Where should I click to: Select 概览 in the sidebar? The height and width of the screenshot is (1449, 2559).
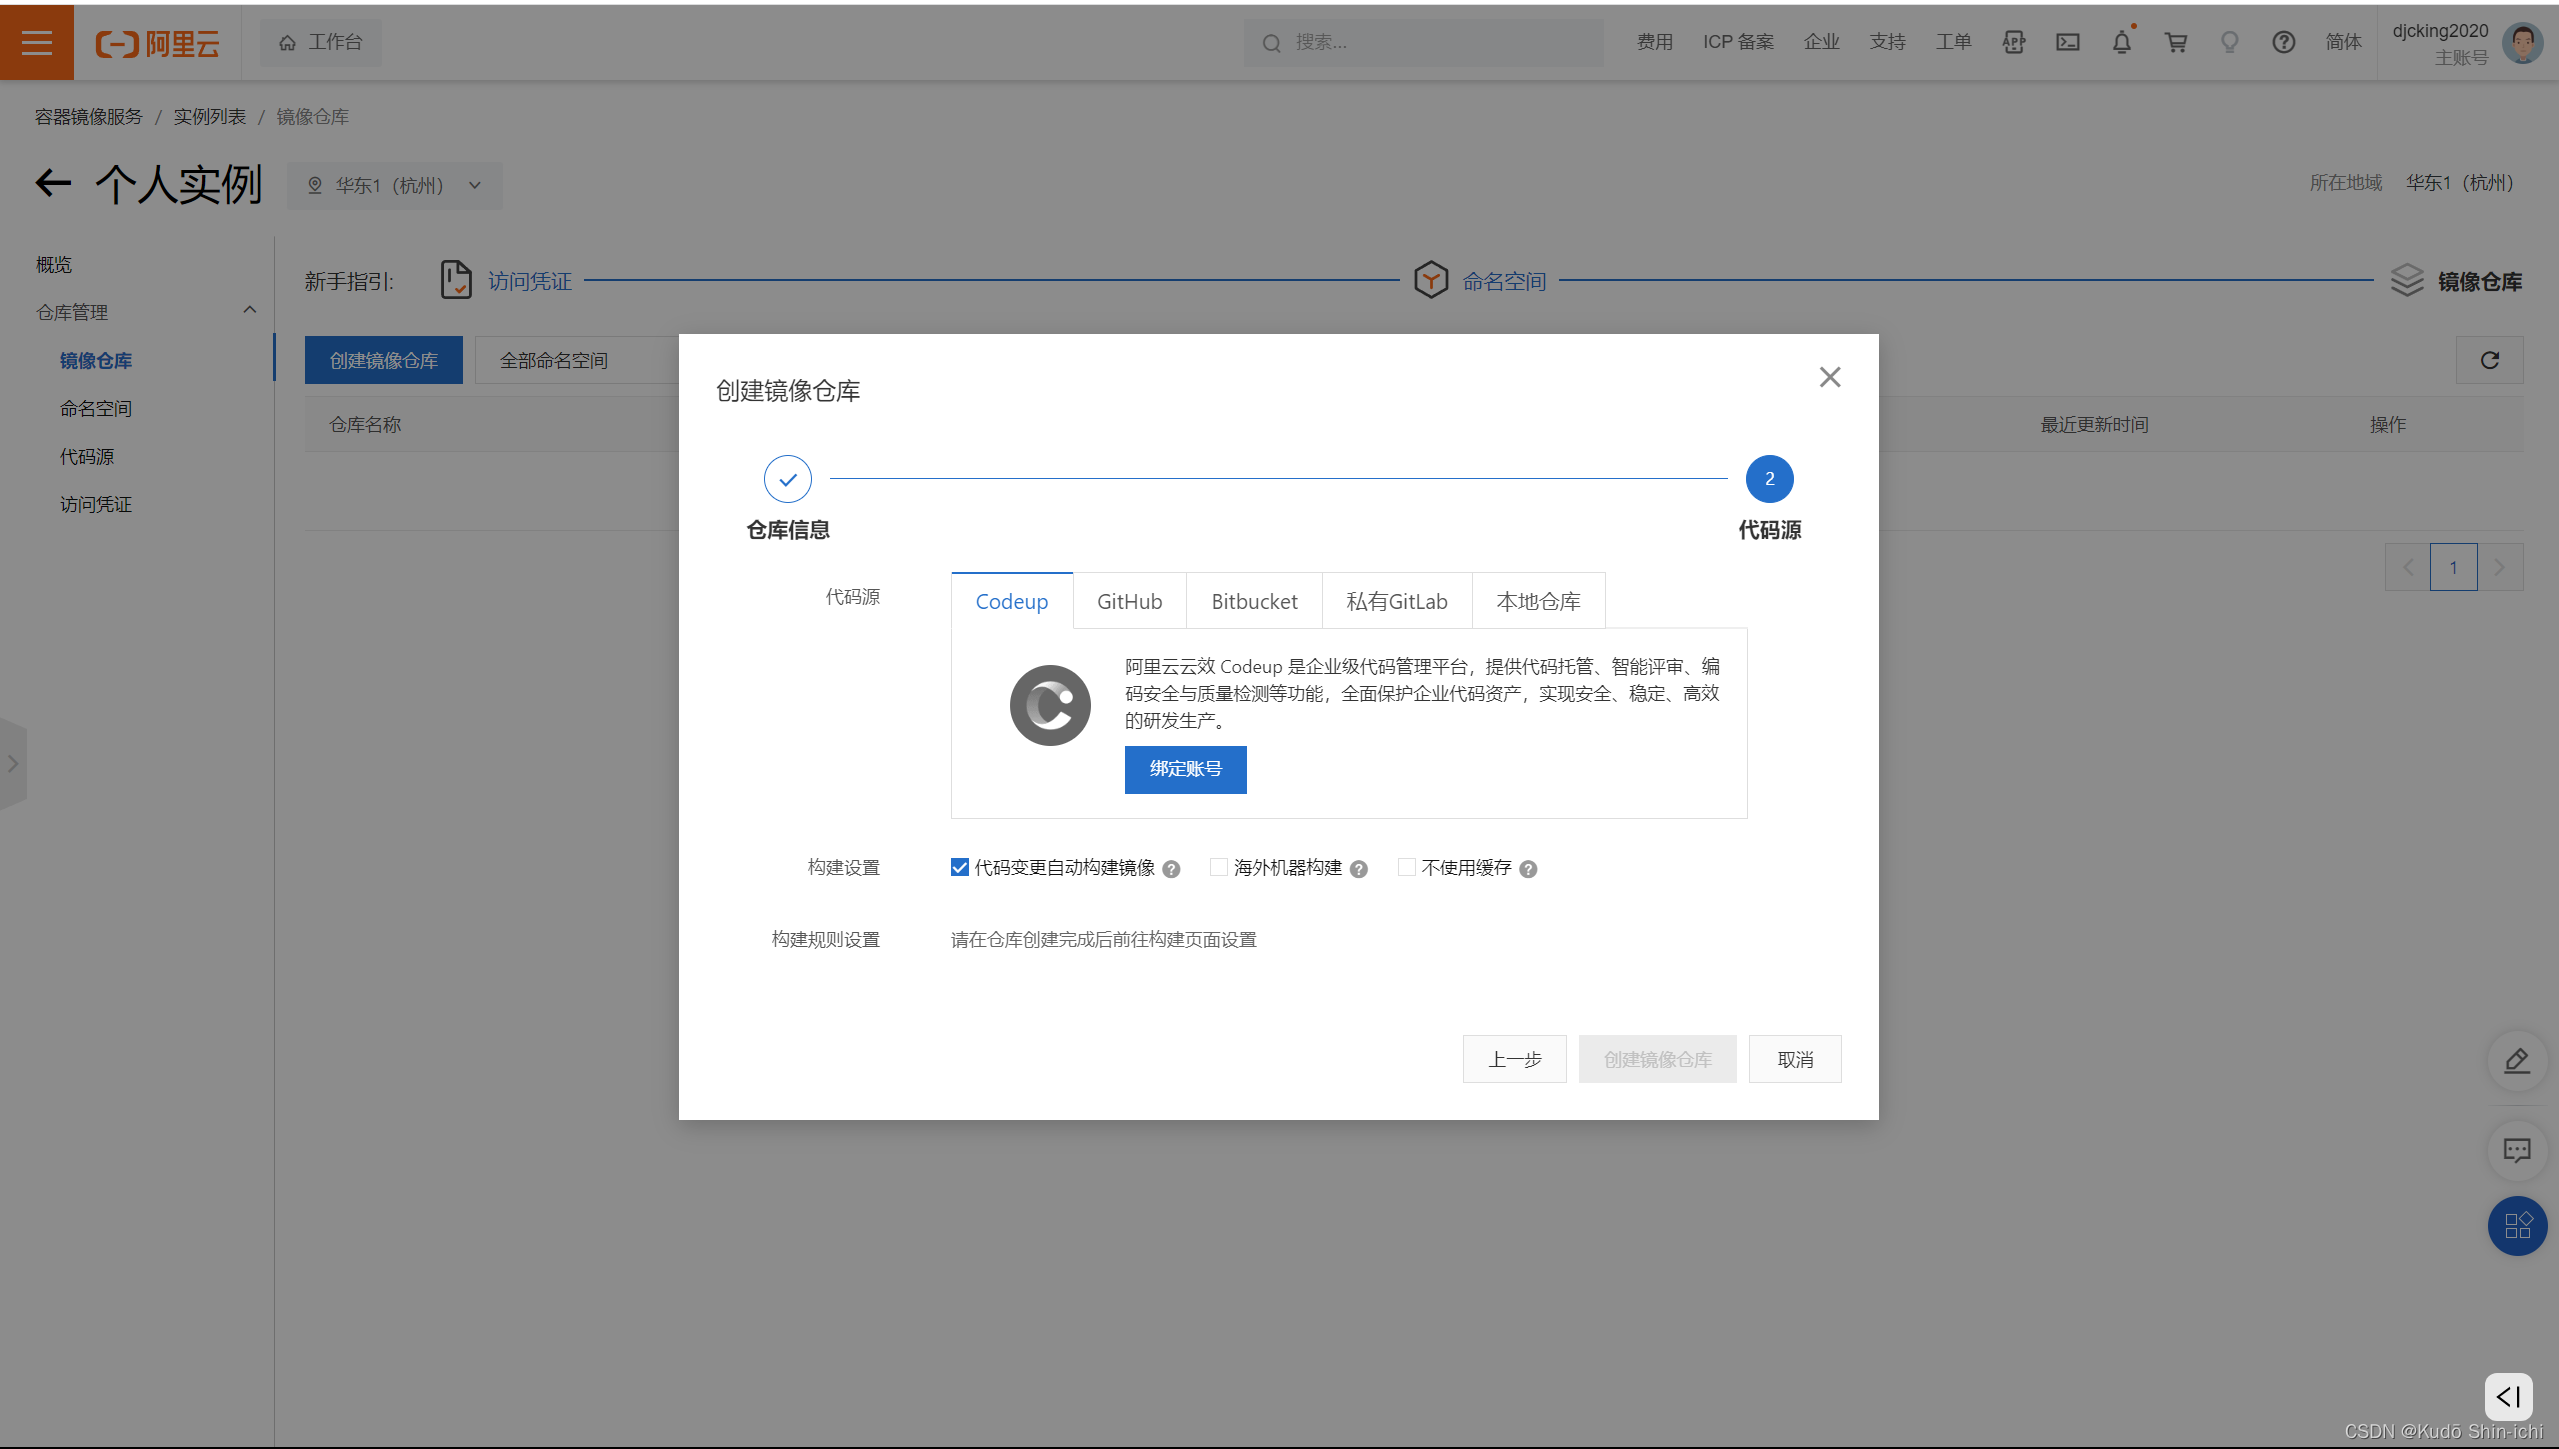54,265
